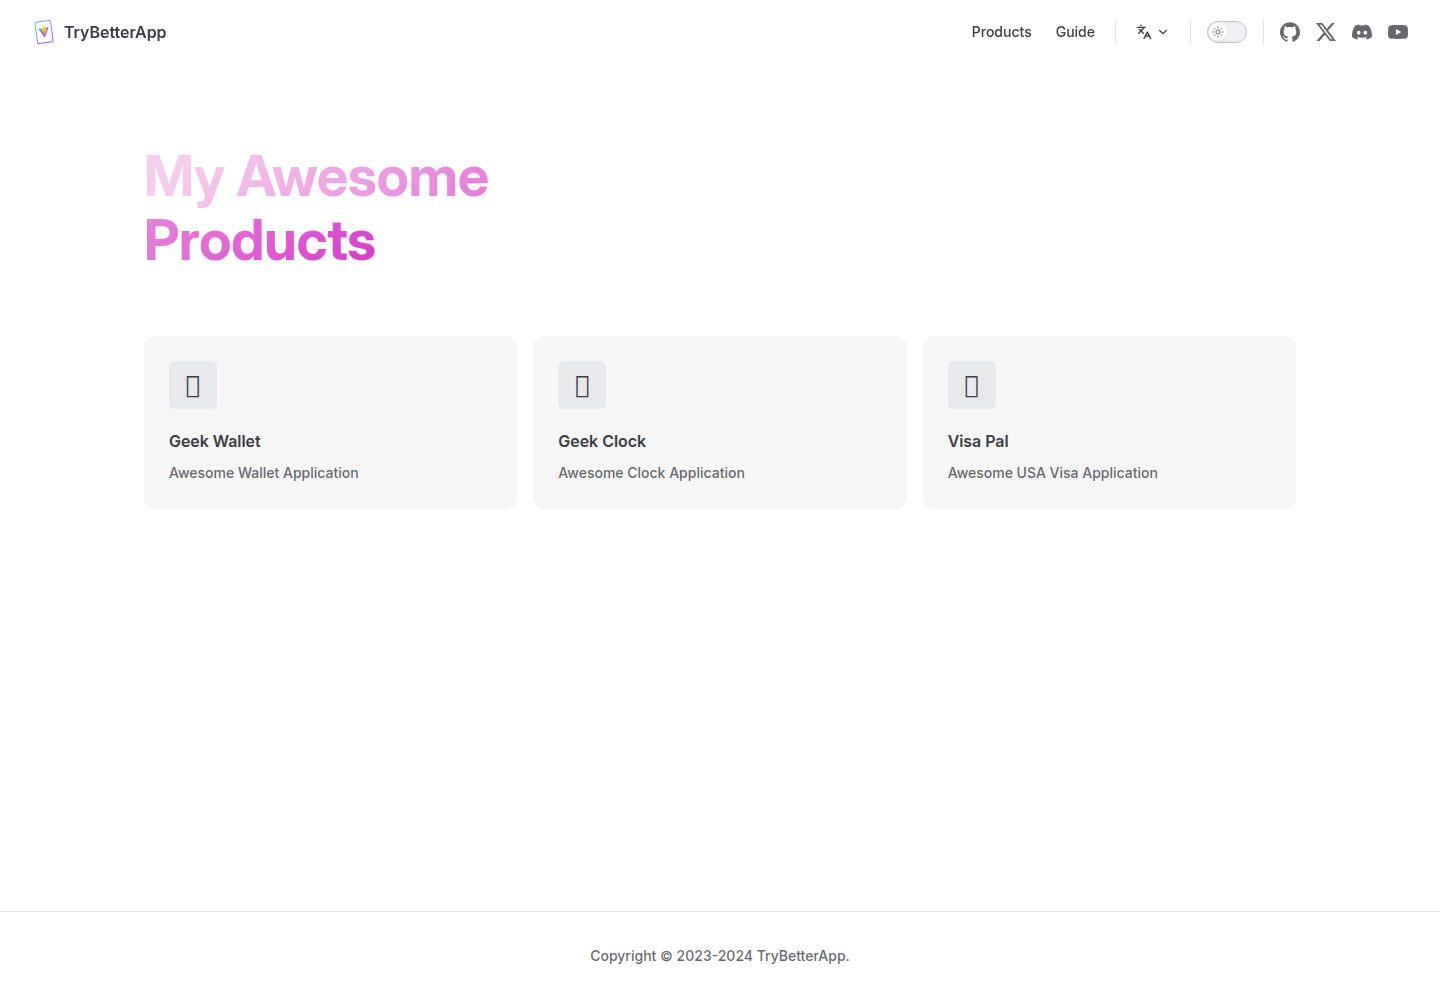Expand the language translation dropdown
This screenshot has width=1440, height=1000.
tap(1152, 32)
